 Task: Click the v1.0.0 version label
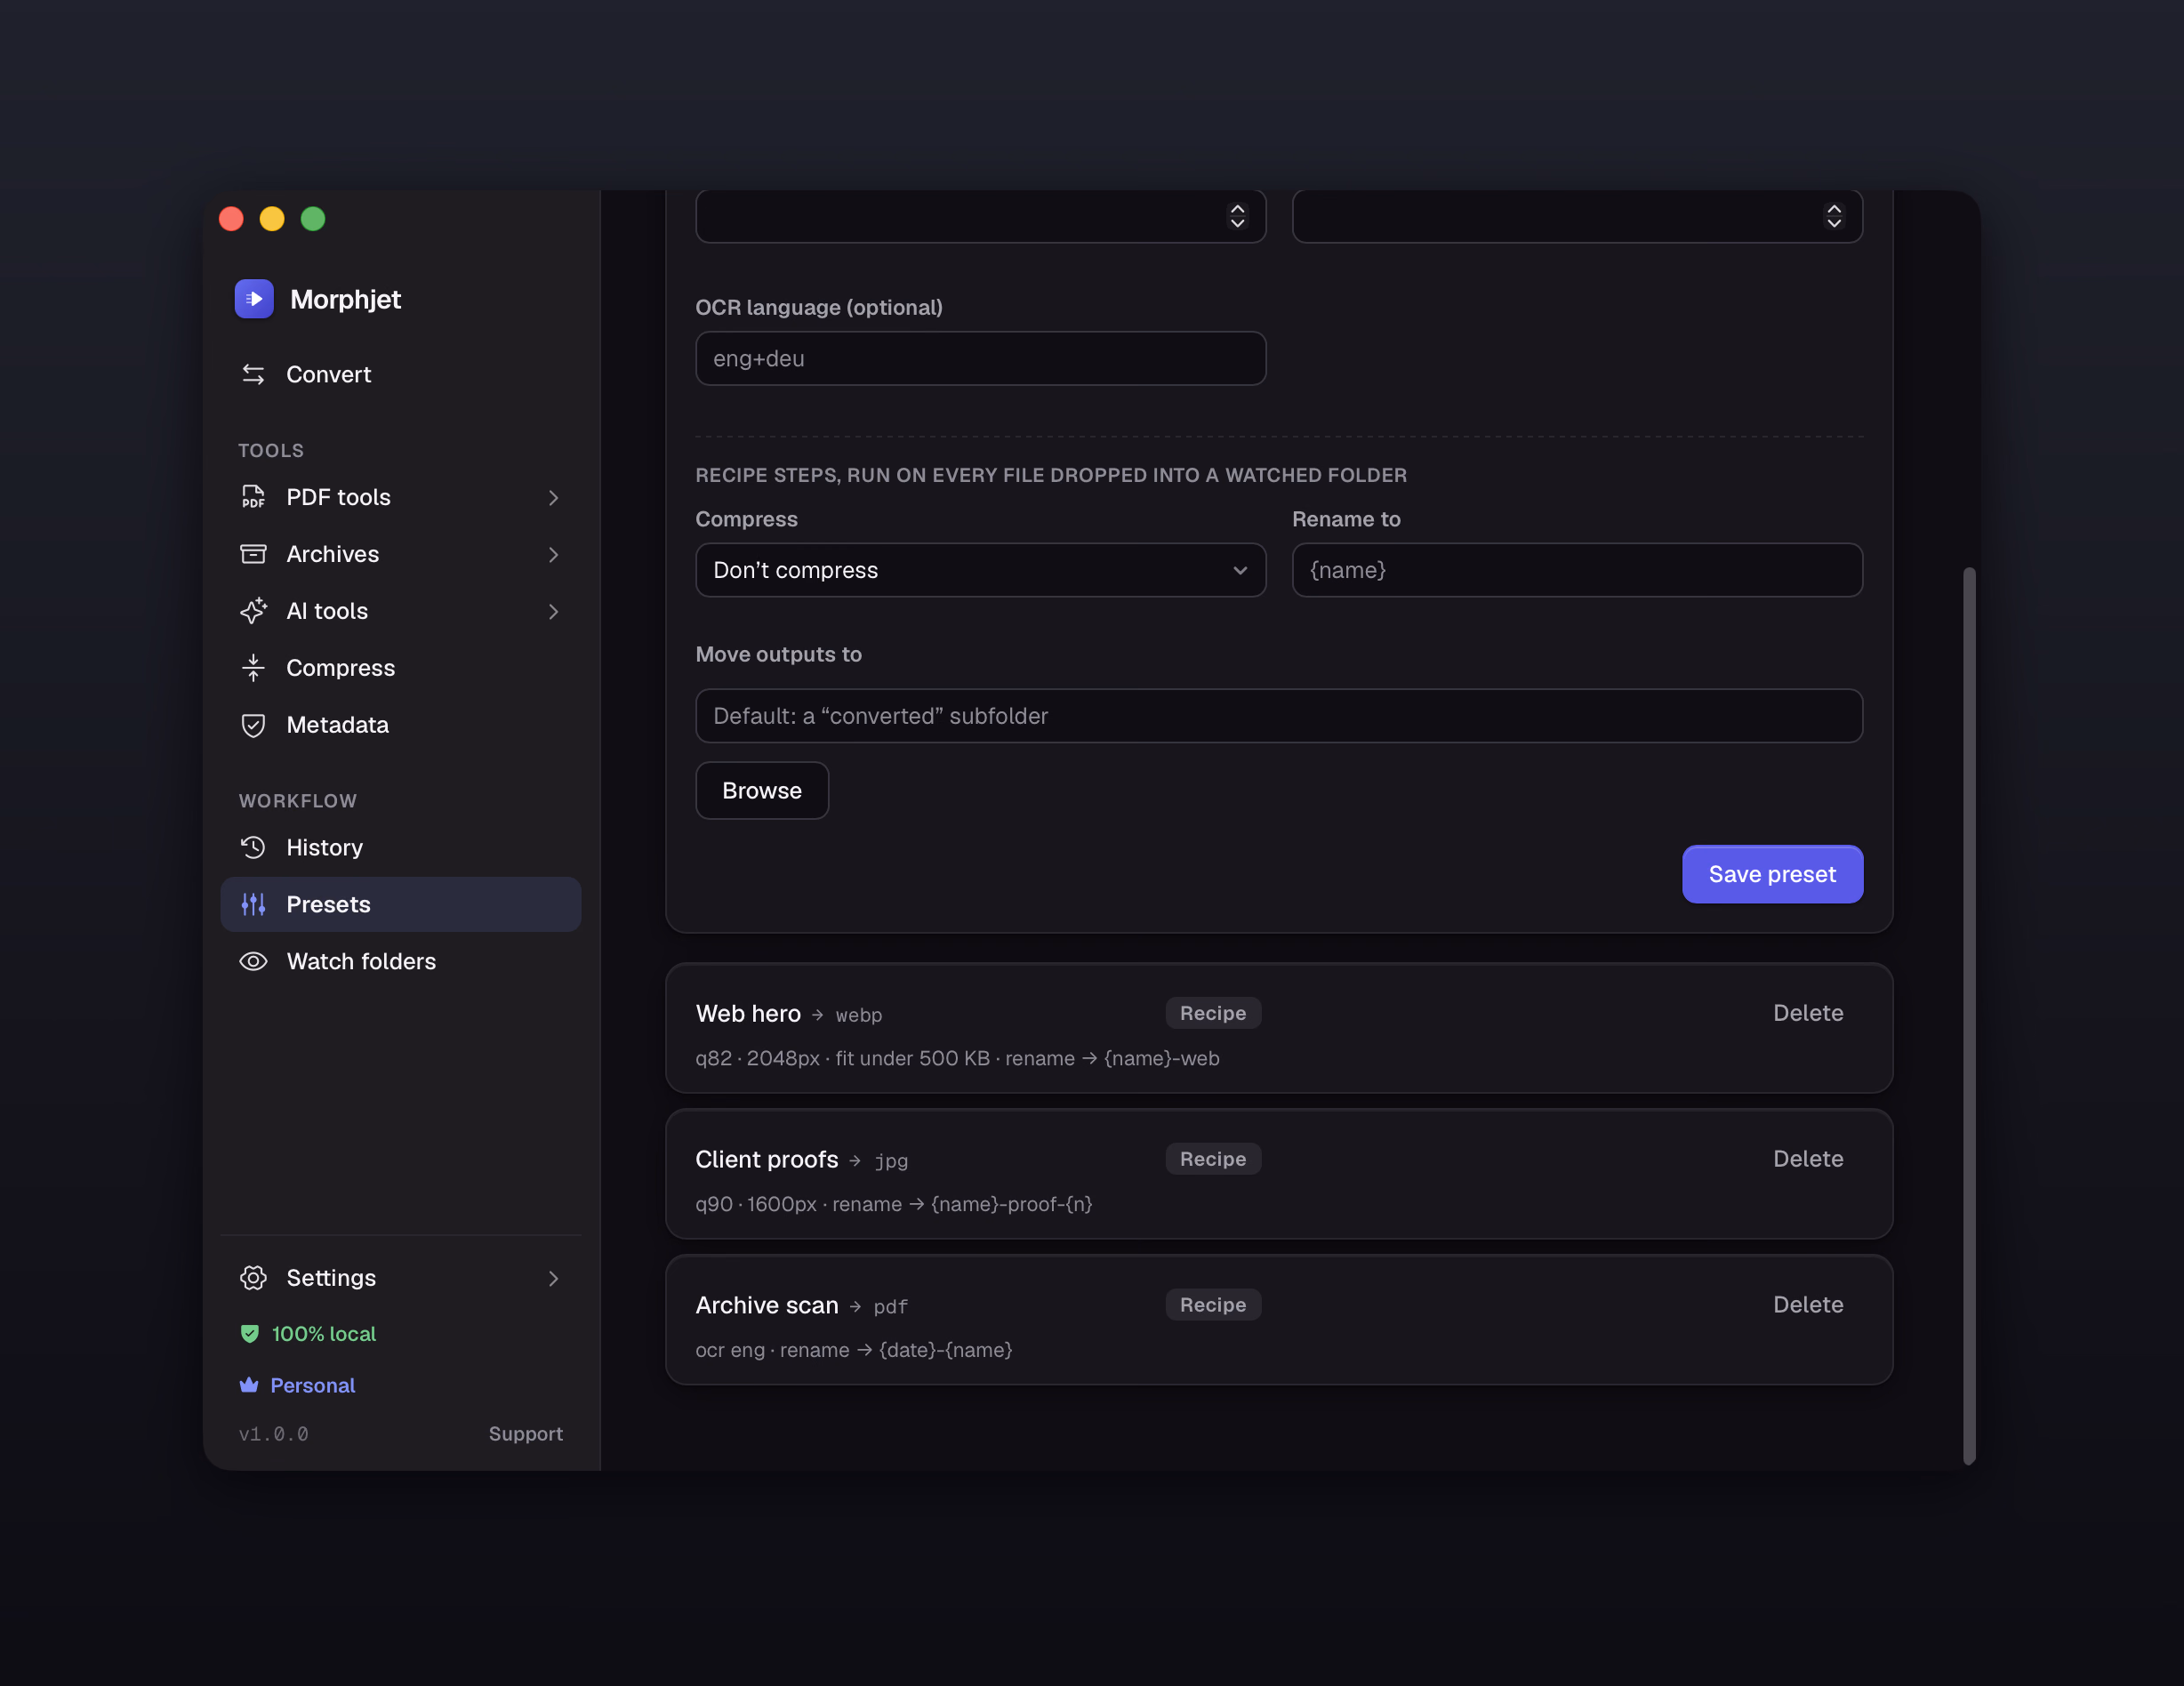pos(274,1434)
